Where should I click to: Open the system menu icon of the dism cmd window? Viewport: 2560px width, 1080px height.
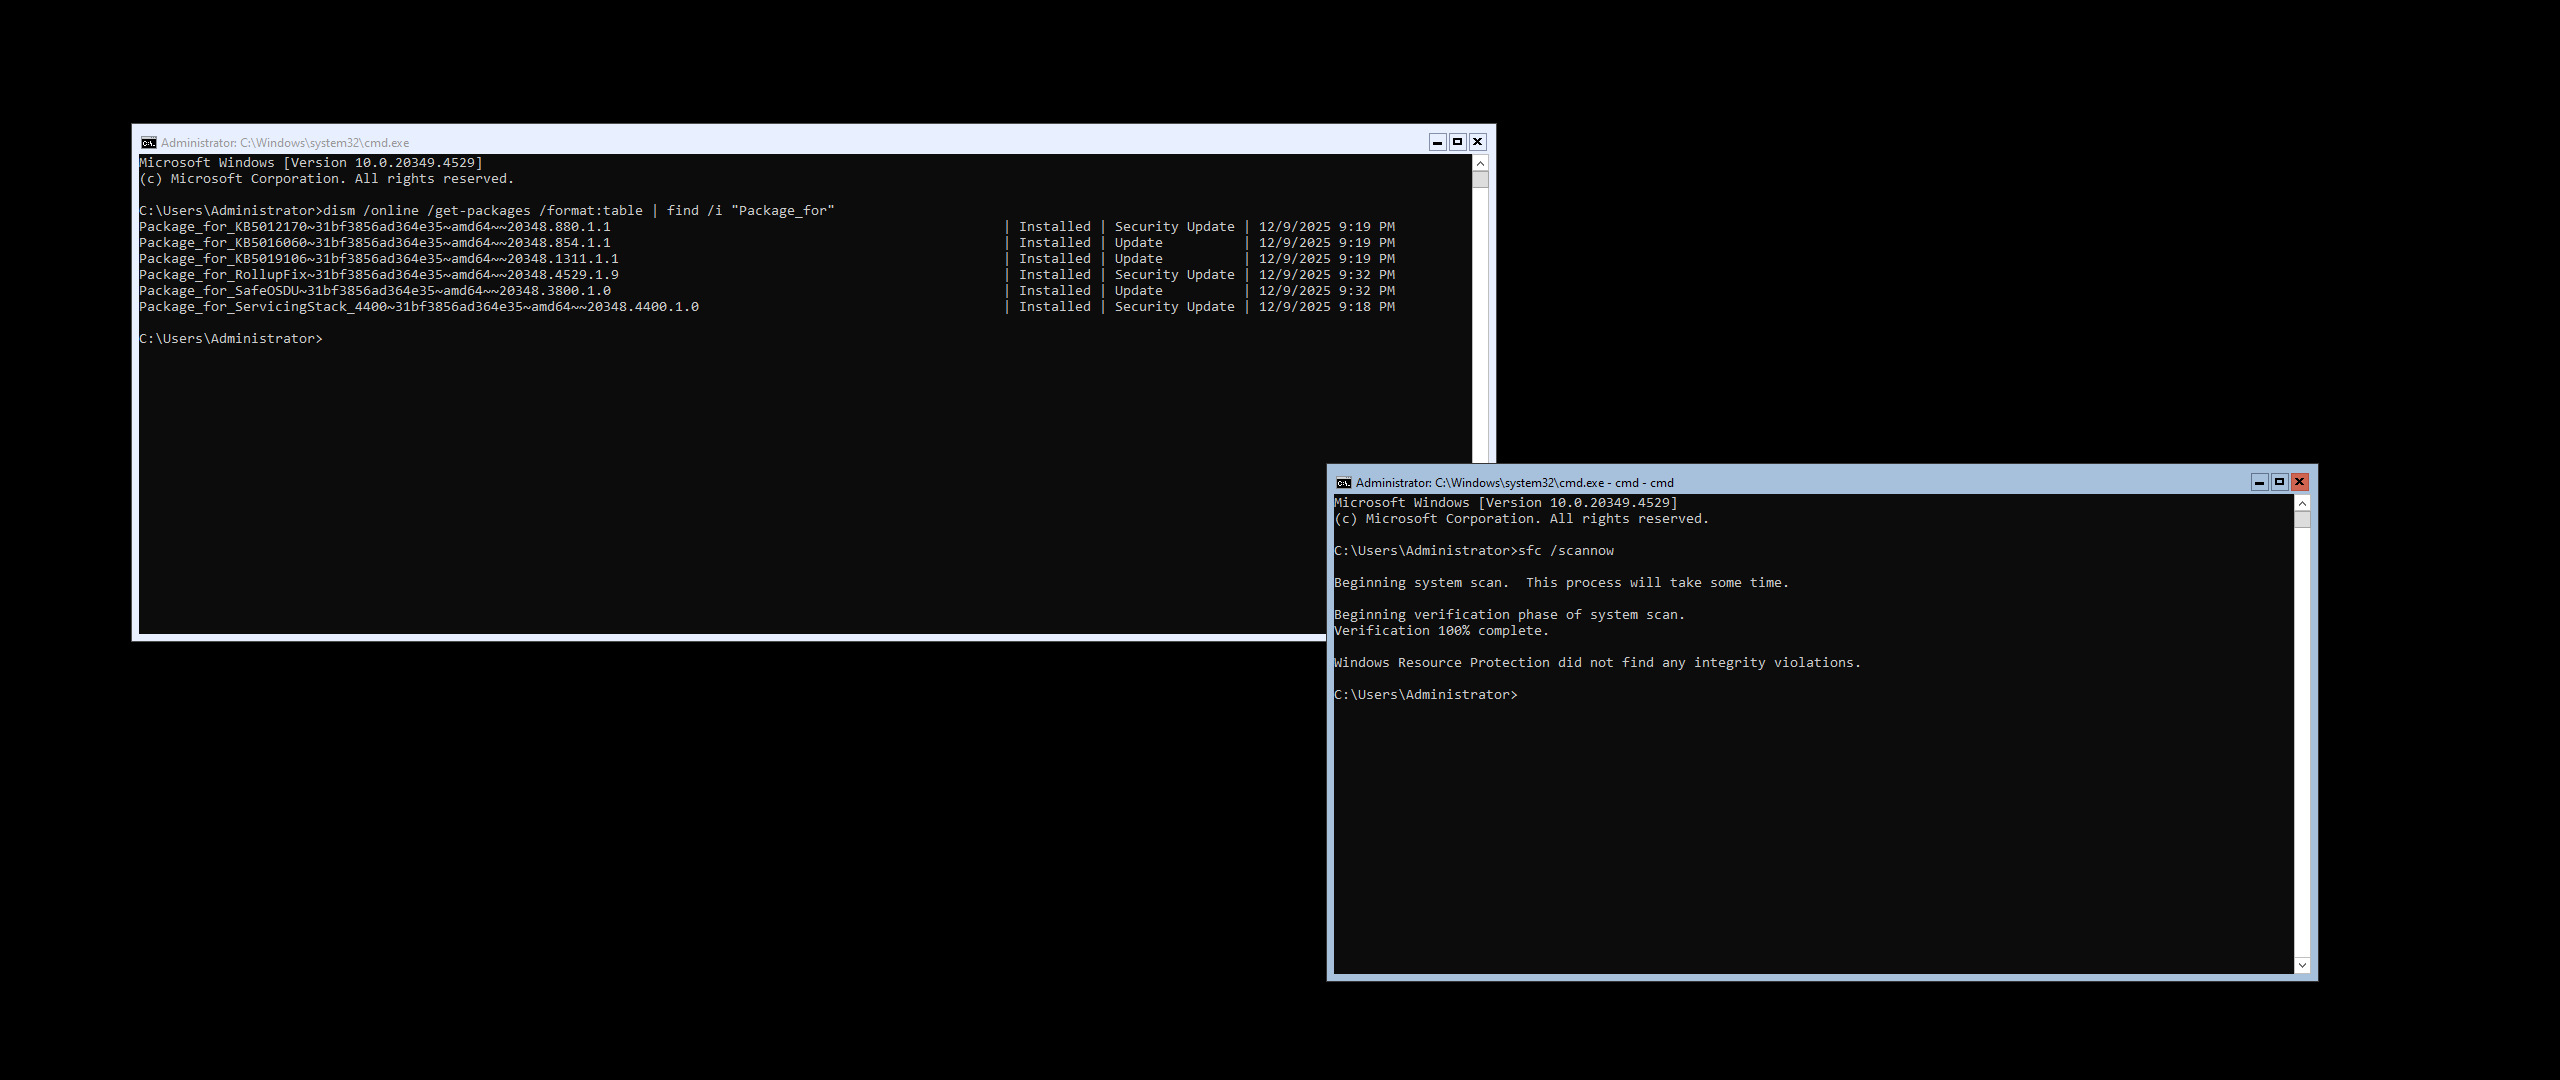click(149, 142)
